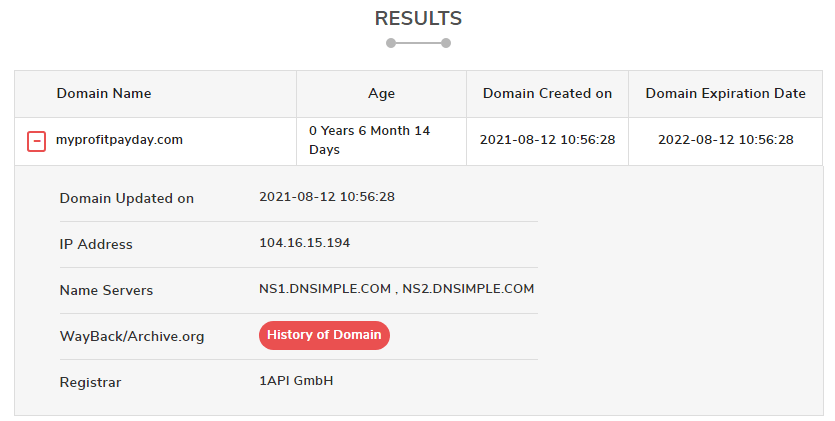Click the NS2.DNSIMPLE.COM name server text

click(468, 288)
